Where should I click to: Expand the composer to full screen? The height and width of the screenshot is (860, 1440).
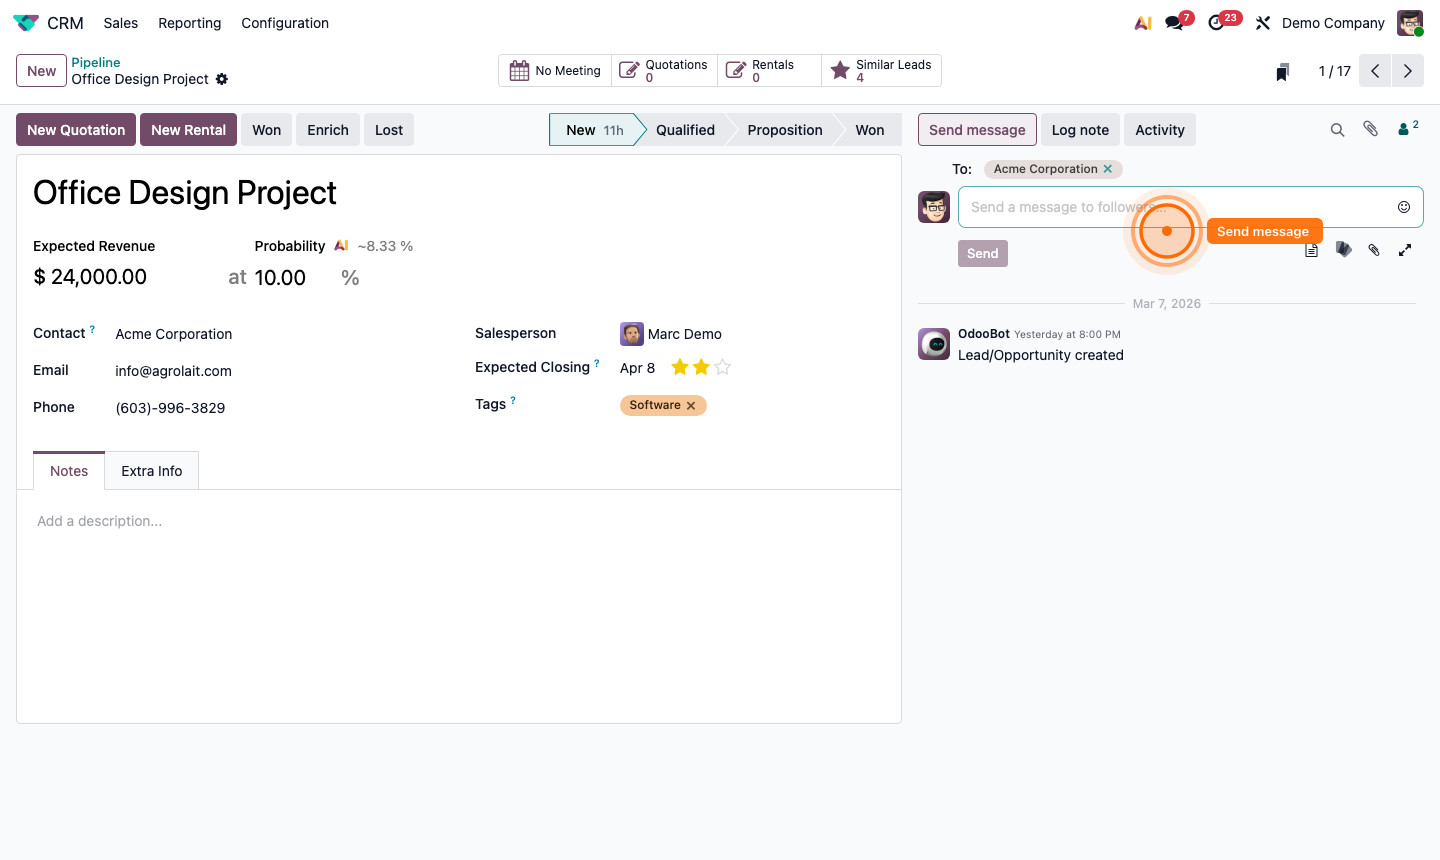tap(1404, 249)
